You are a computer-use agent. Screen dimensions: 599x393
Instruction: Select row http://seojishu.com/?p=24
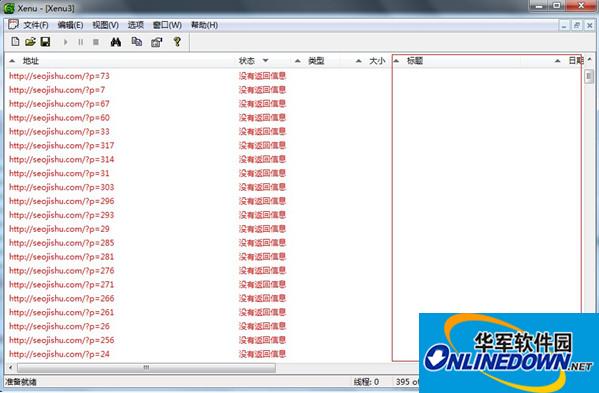(x=59, y=354)
